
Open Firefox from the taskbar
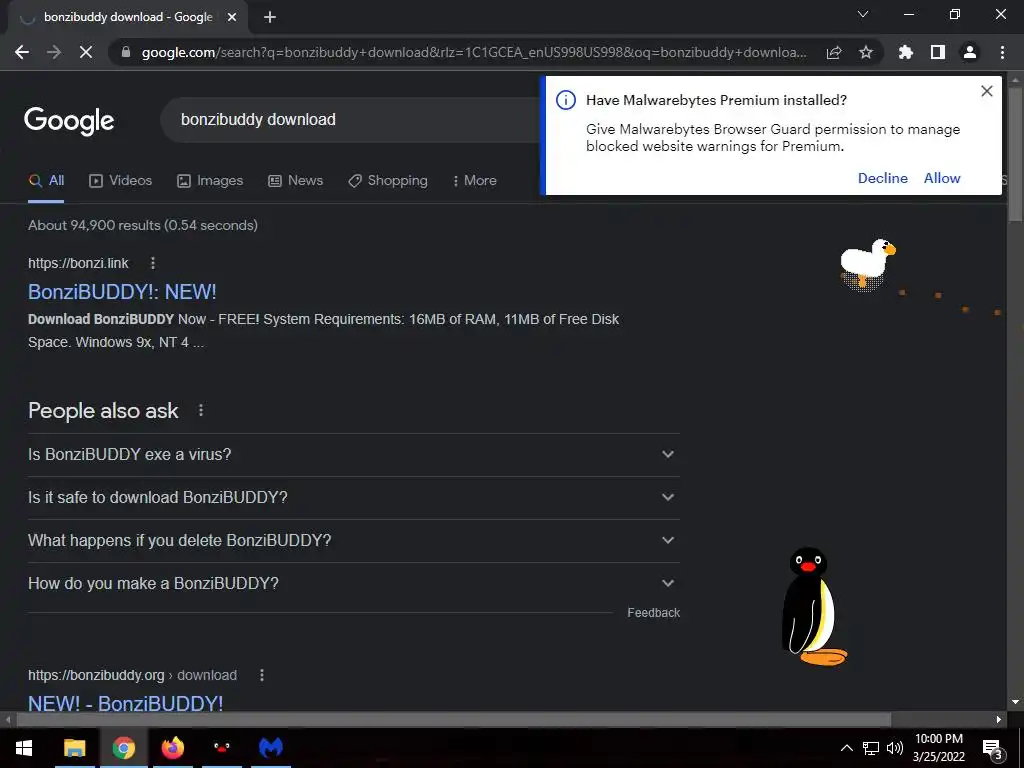(x=172, y=748)
